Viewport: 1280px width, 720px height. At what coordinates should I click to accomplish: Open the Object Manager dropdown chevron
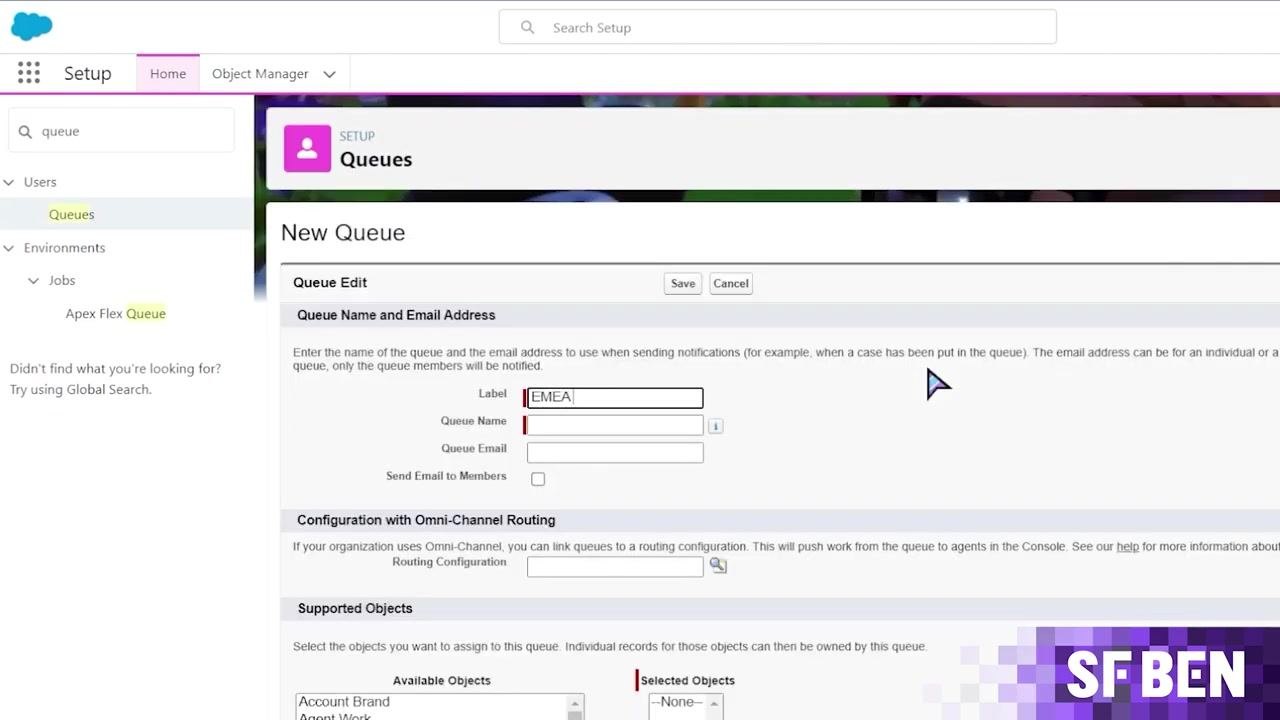tap(329, 74)
